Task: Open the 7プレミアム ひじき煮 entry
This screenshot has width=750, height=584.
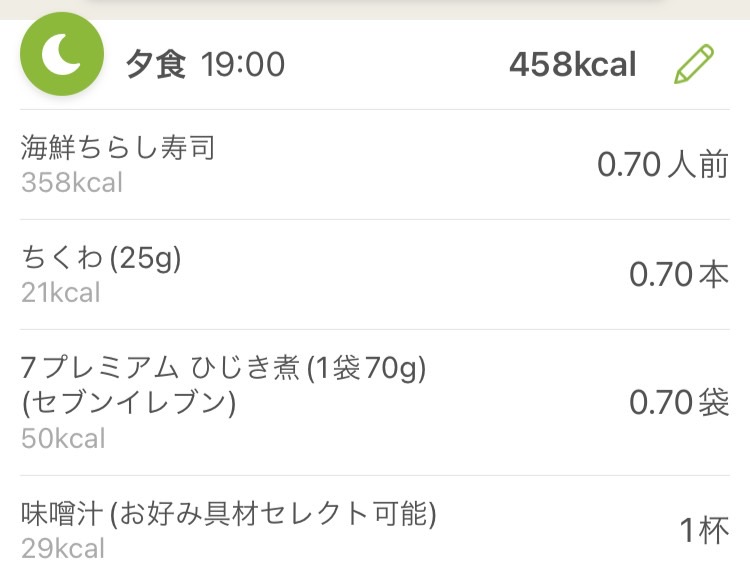Action: pyautogui.click(x=375, y=402)
